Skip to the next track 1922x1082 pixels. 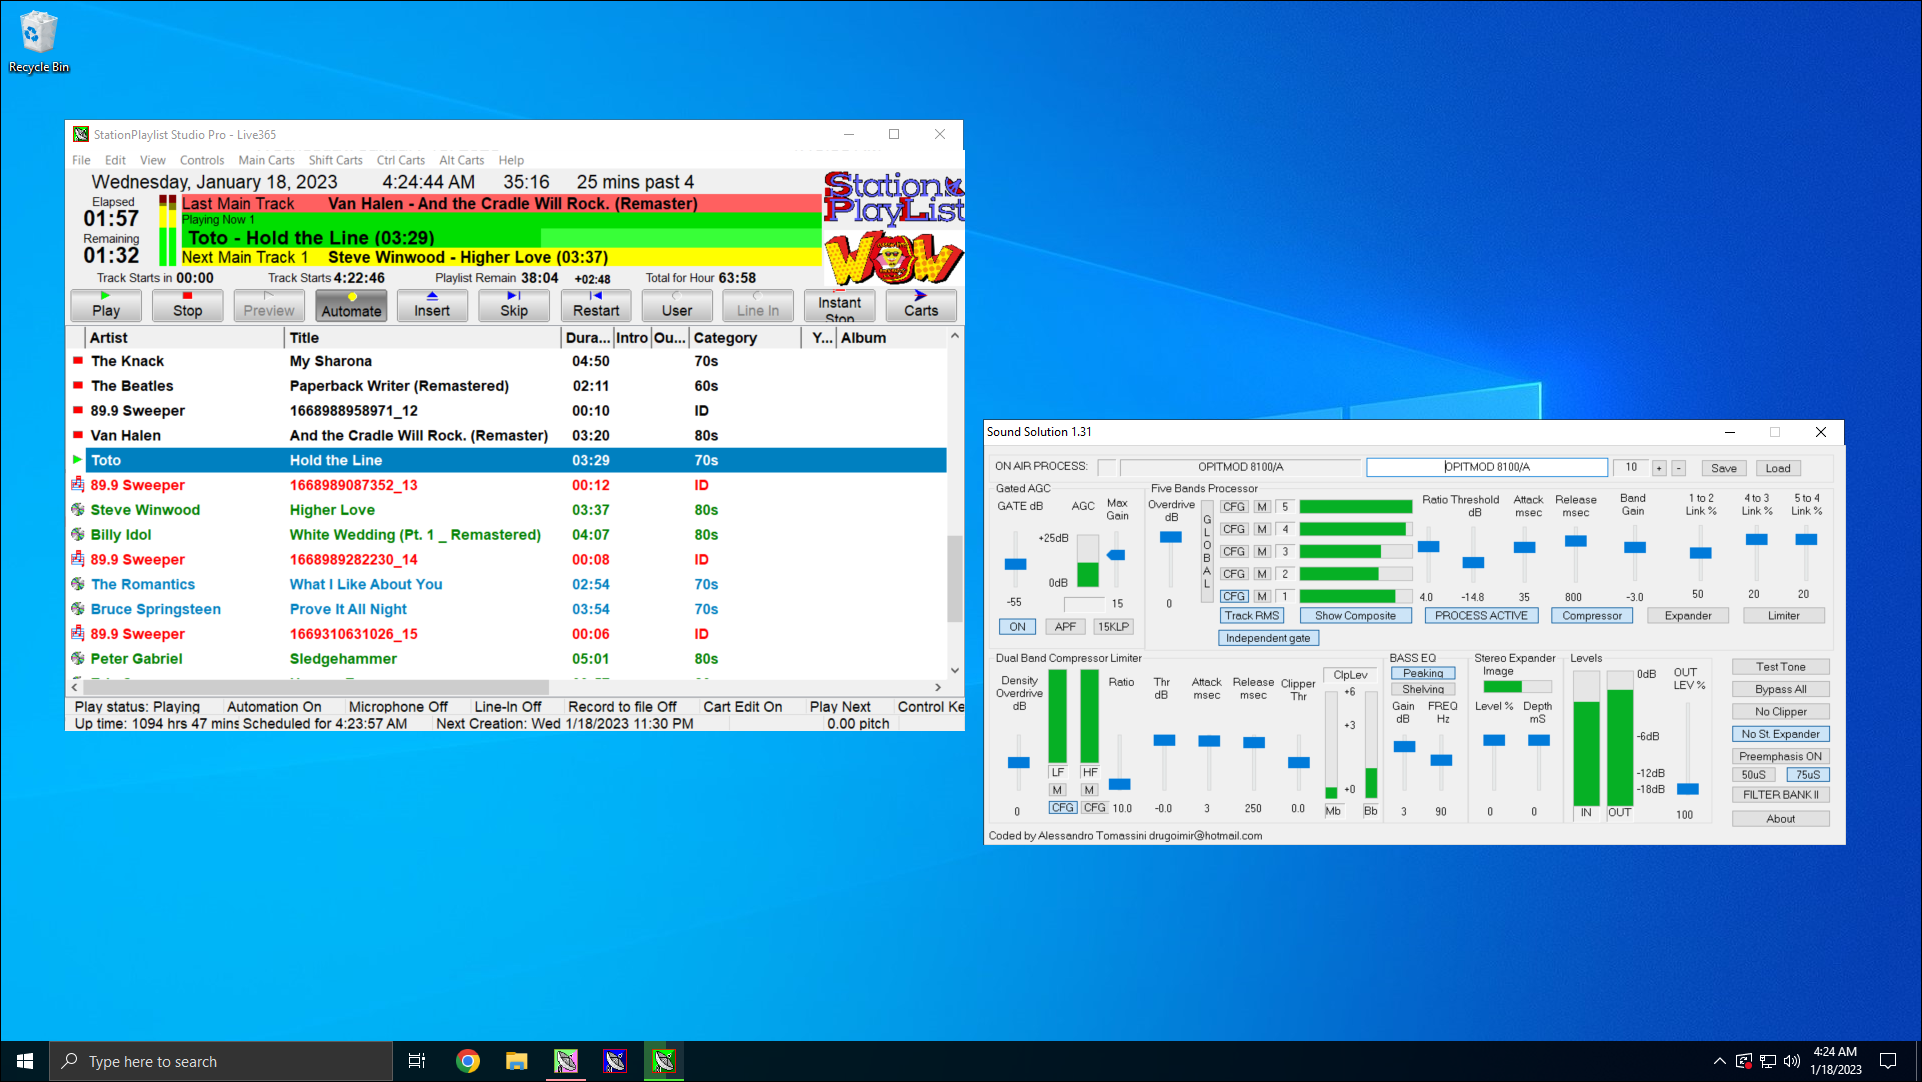tap(513, 305)
